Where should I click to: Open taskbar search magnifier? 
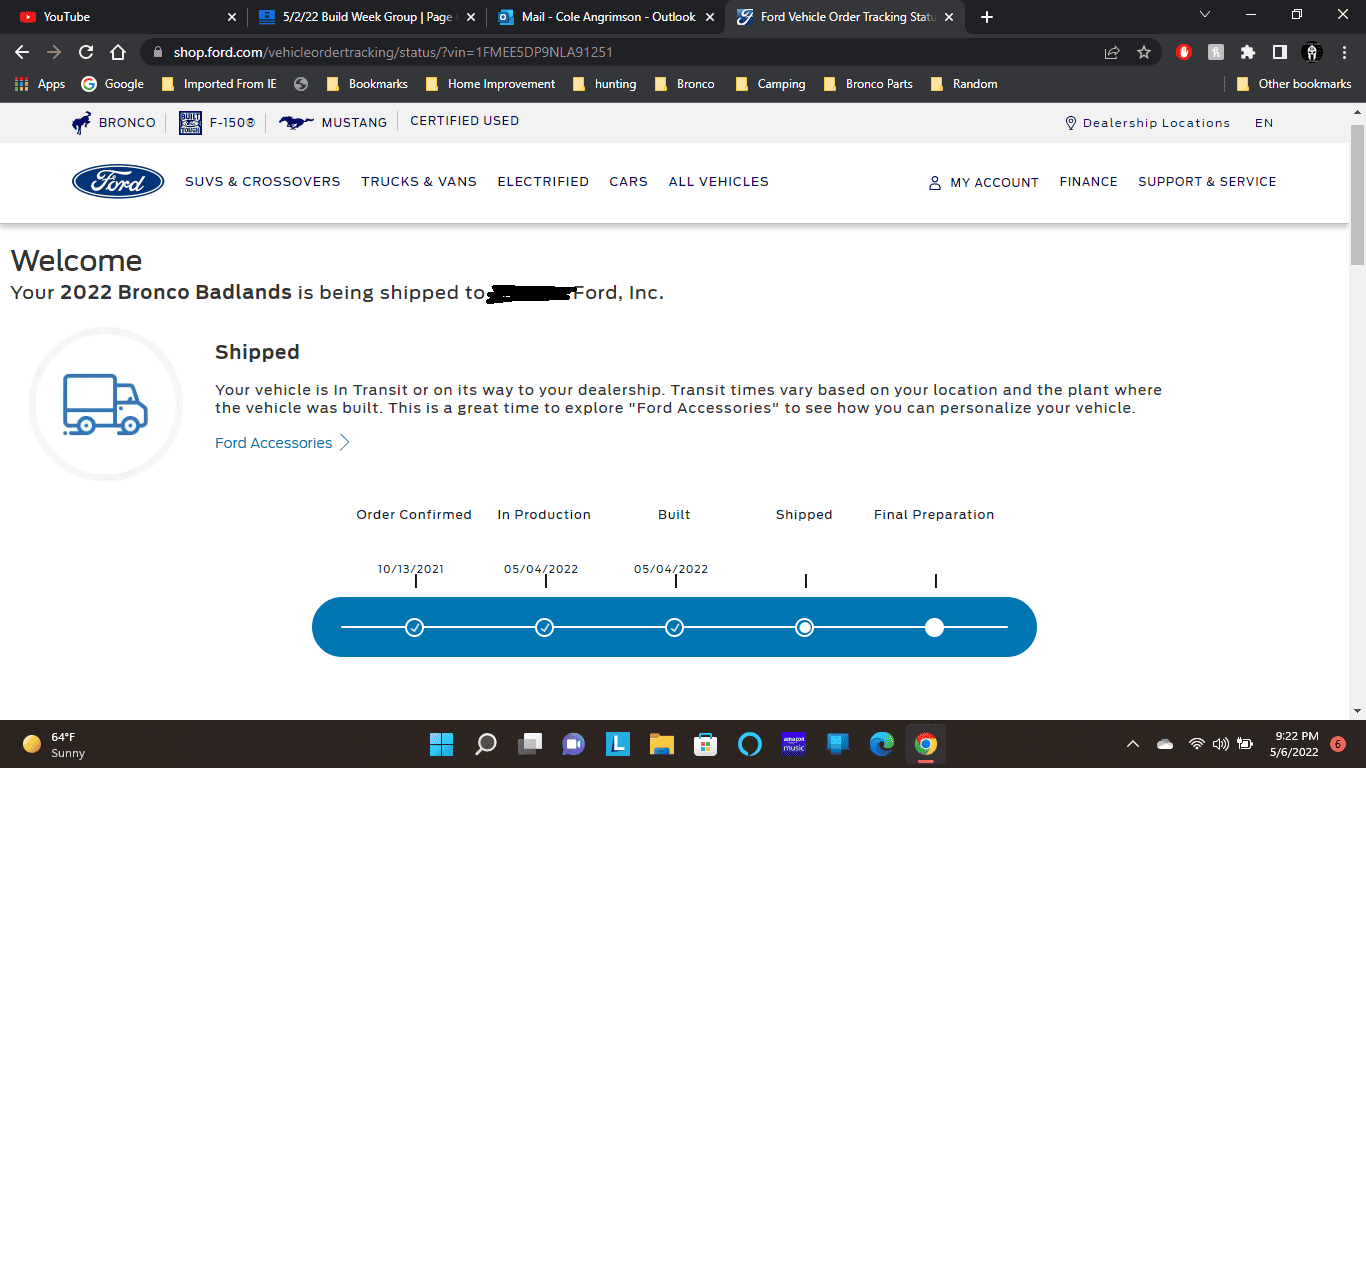(x=486, y=744)
